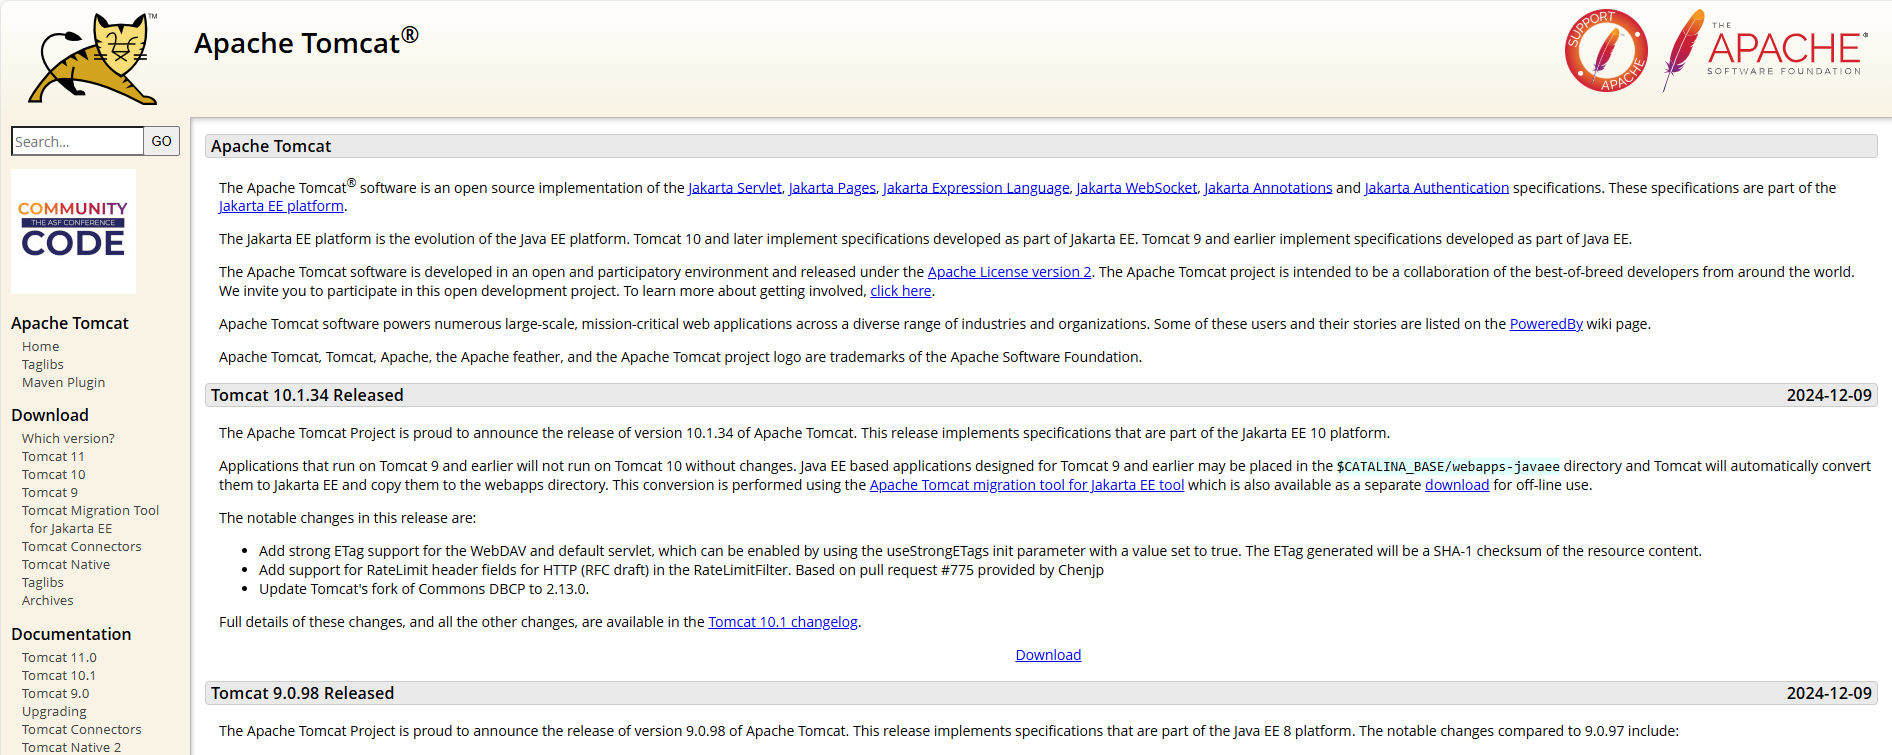
Task: Go to the Tomcat 10 download page
Action: (54, 474)
